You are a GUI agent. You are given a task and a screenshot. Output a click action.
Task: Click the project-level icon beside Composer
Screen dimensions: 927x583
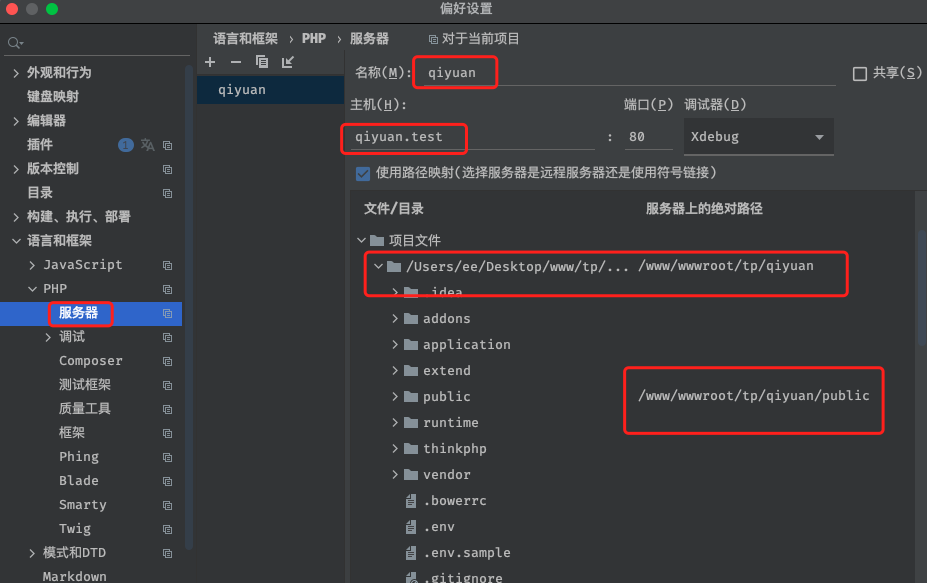[167, 361]
